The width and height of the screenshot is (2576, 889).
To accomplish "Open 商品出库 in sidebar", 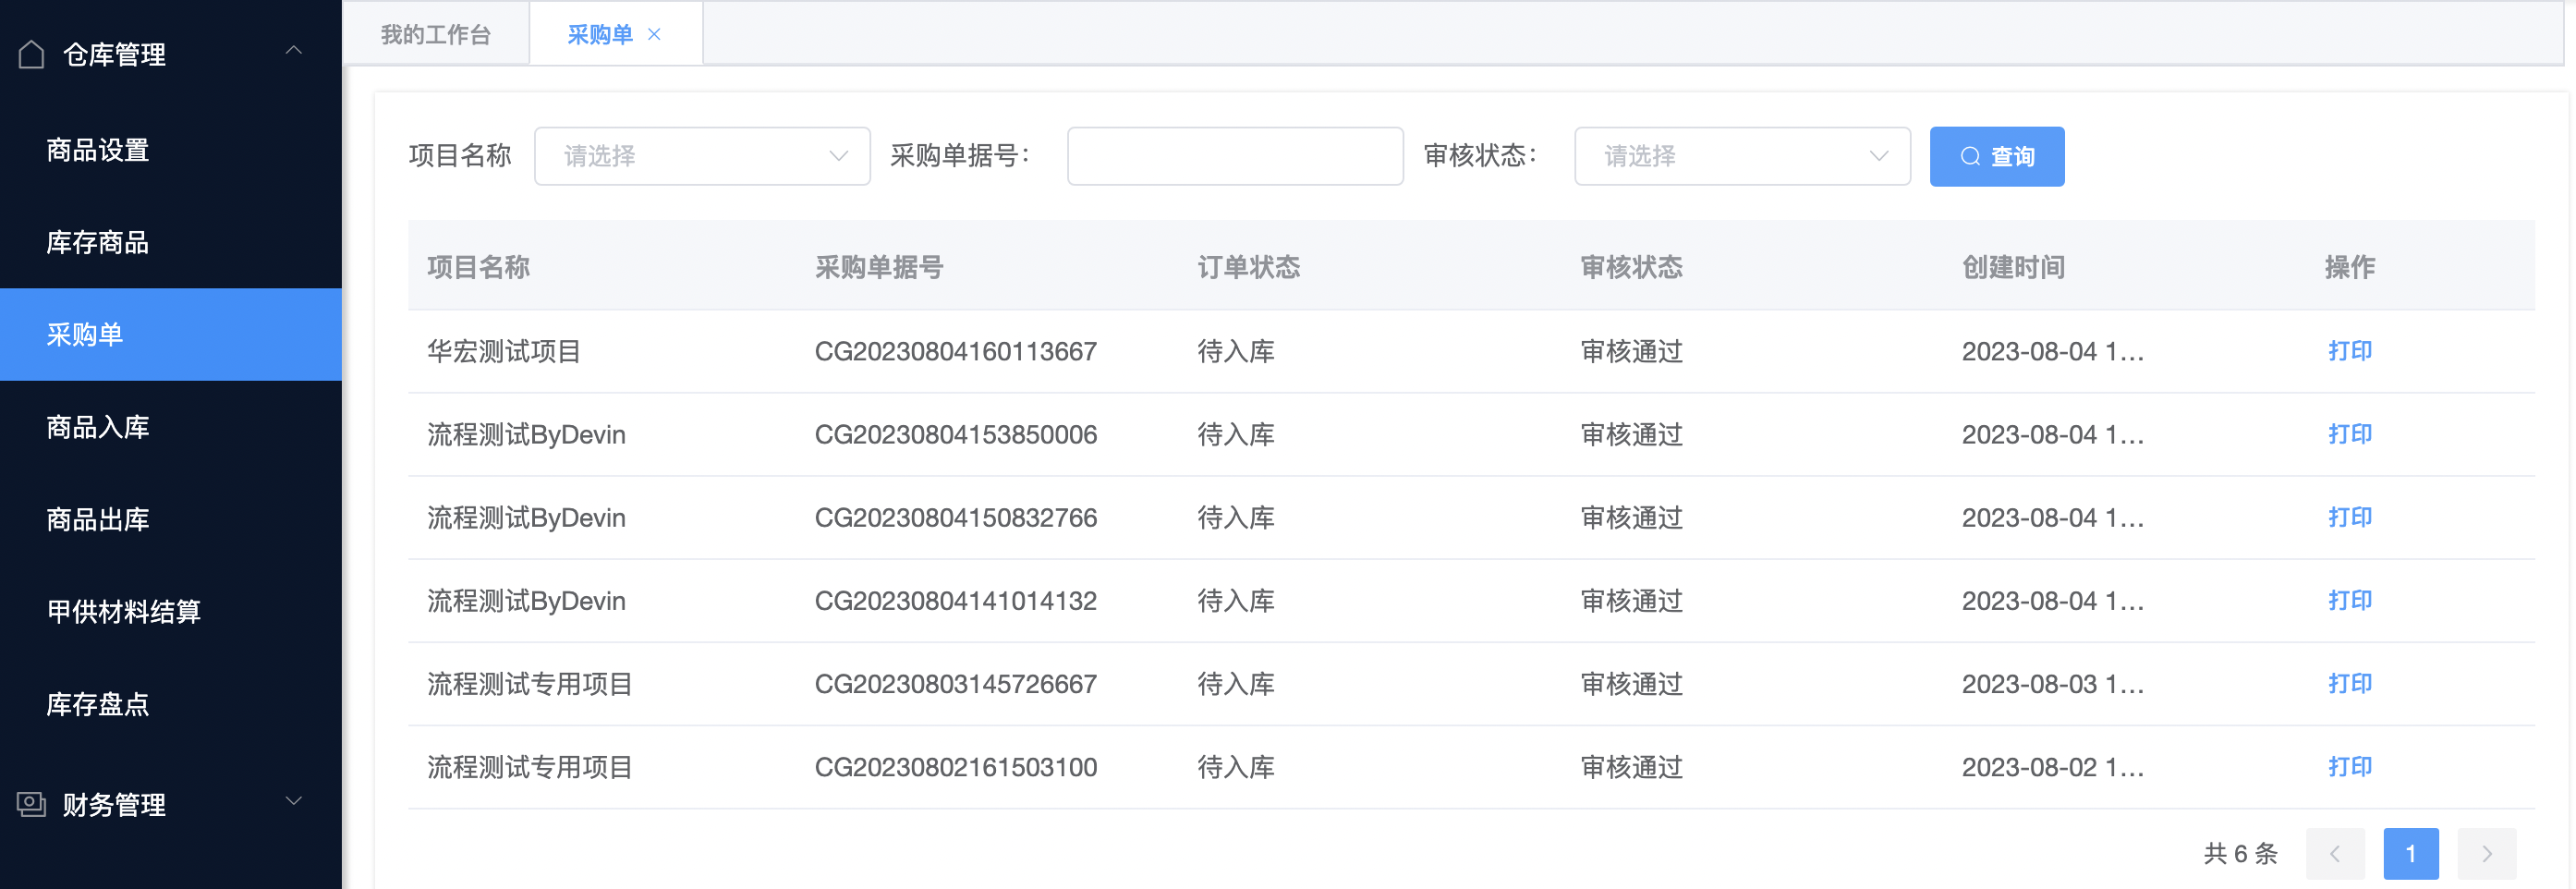I will (171, 519).
